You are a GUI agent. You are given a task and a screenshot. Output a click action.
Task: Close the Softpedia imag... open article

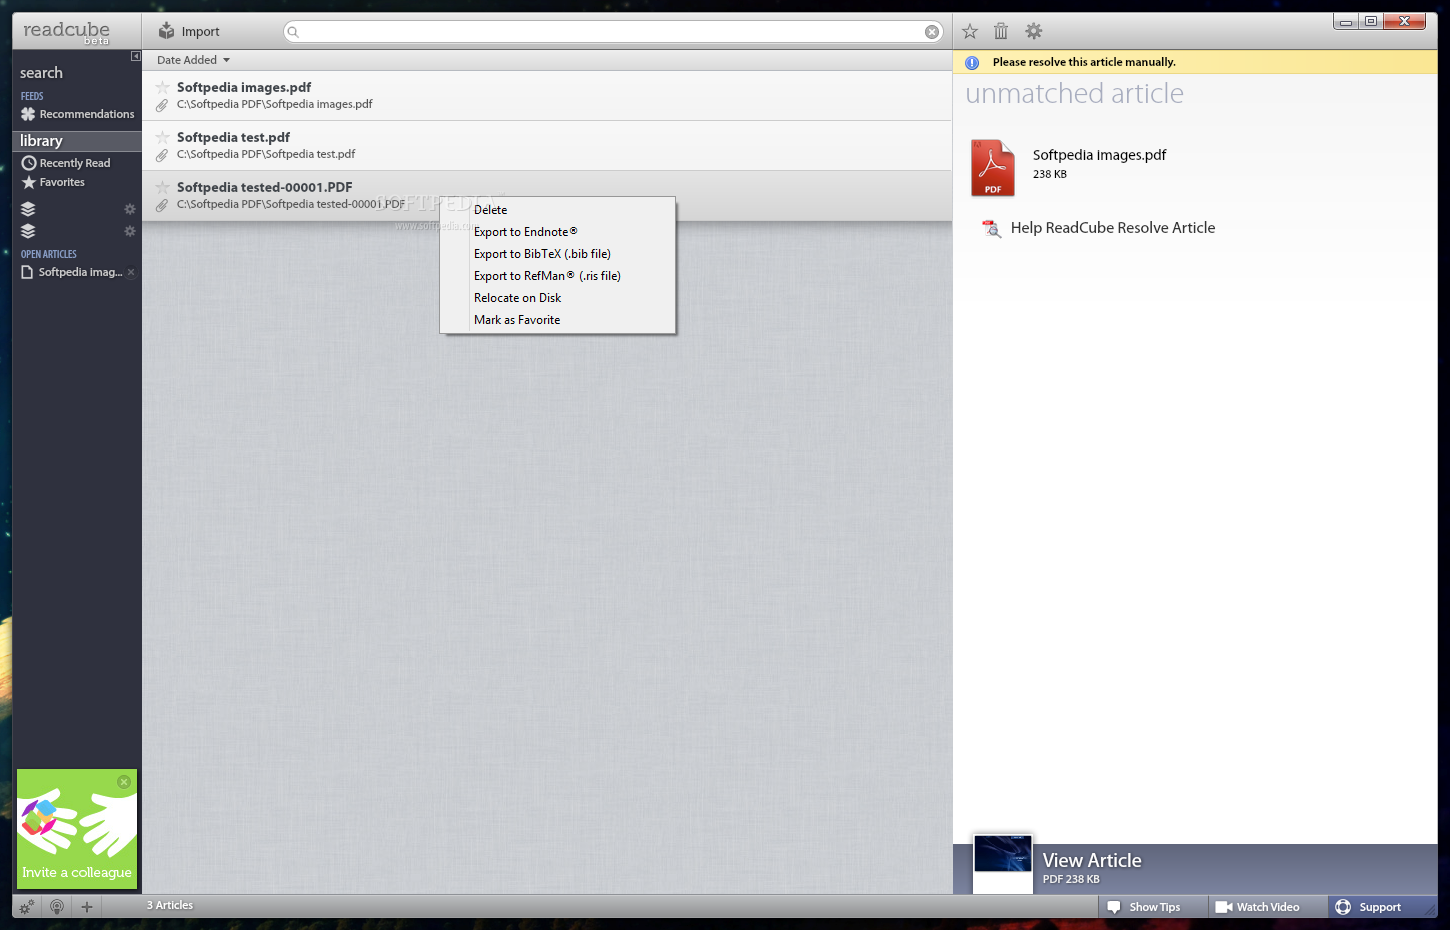[131, 272]
